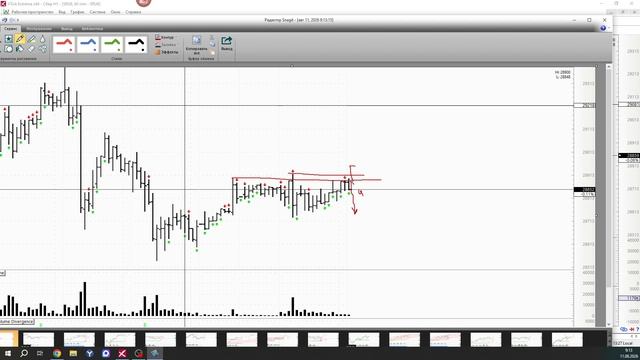The height and width of the screenshot is (360, 640).
Task: Select the highlighted Pen drawing tool
Action: (x=20, y=39)
